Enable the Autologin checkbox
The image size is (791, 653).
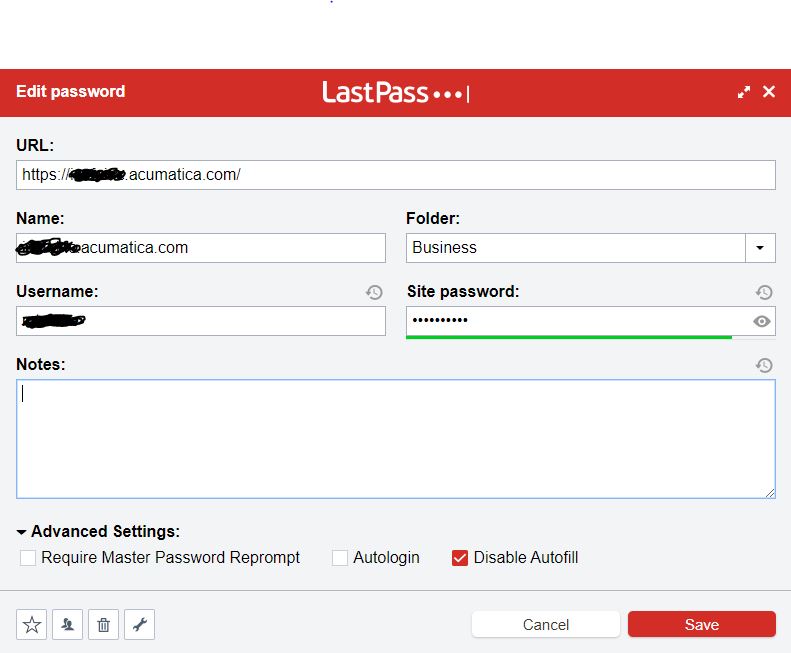tap(340, 558)
